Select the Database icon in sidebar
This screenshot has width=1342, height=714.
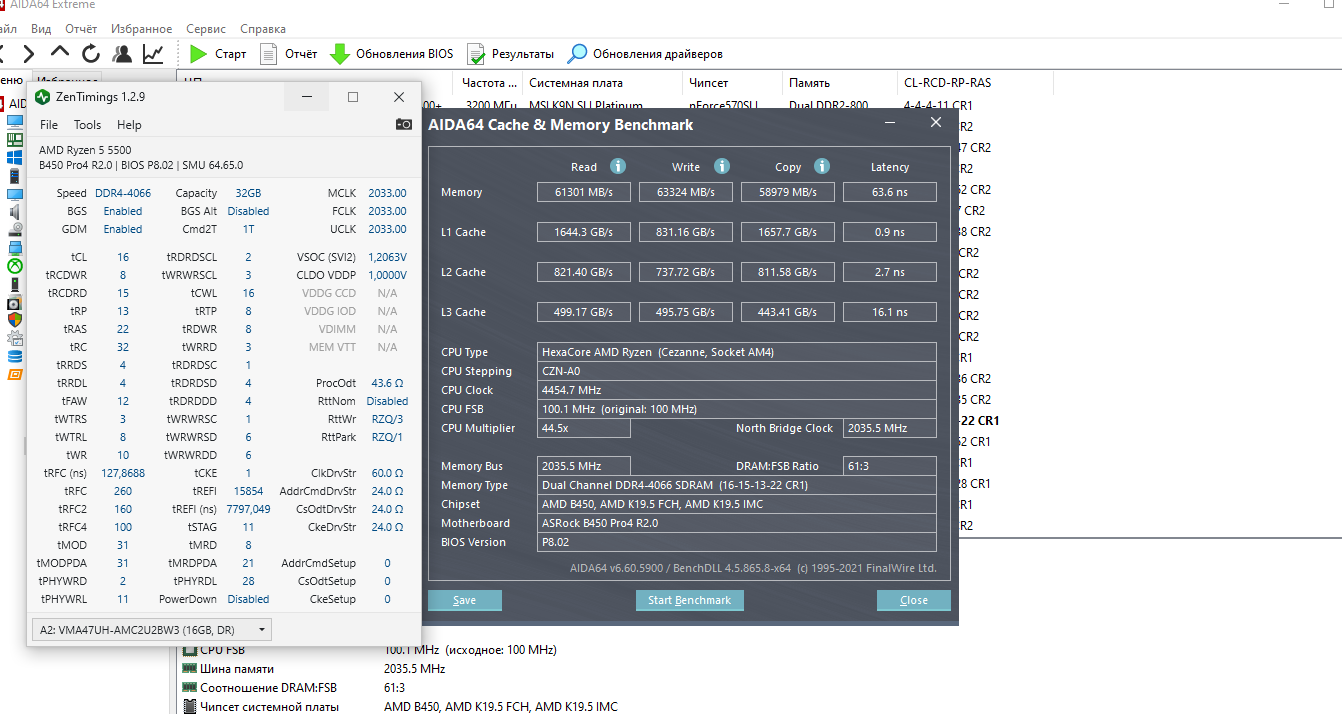(15, 356)
